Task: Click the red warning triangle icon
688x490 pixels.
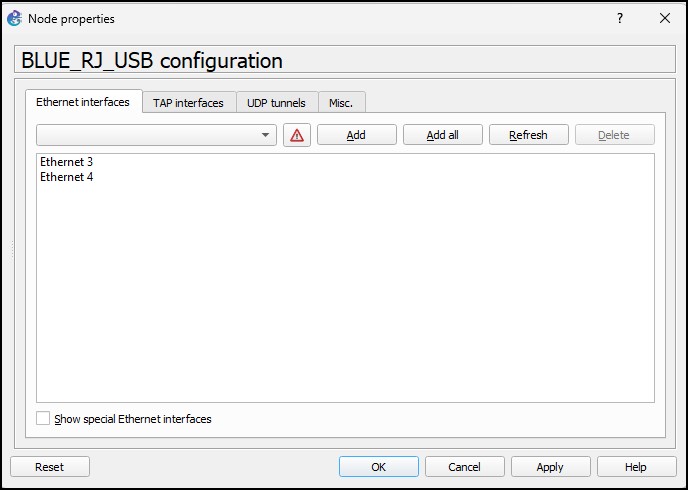Action: click(x=297, y=135)
